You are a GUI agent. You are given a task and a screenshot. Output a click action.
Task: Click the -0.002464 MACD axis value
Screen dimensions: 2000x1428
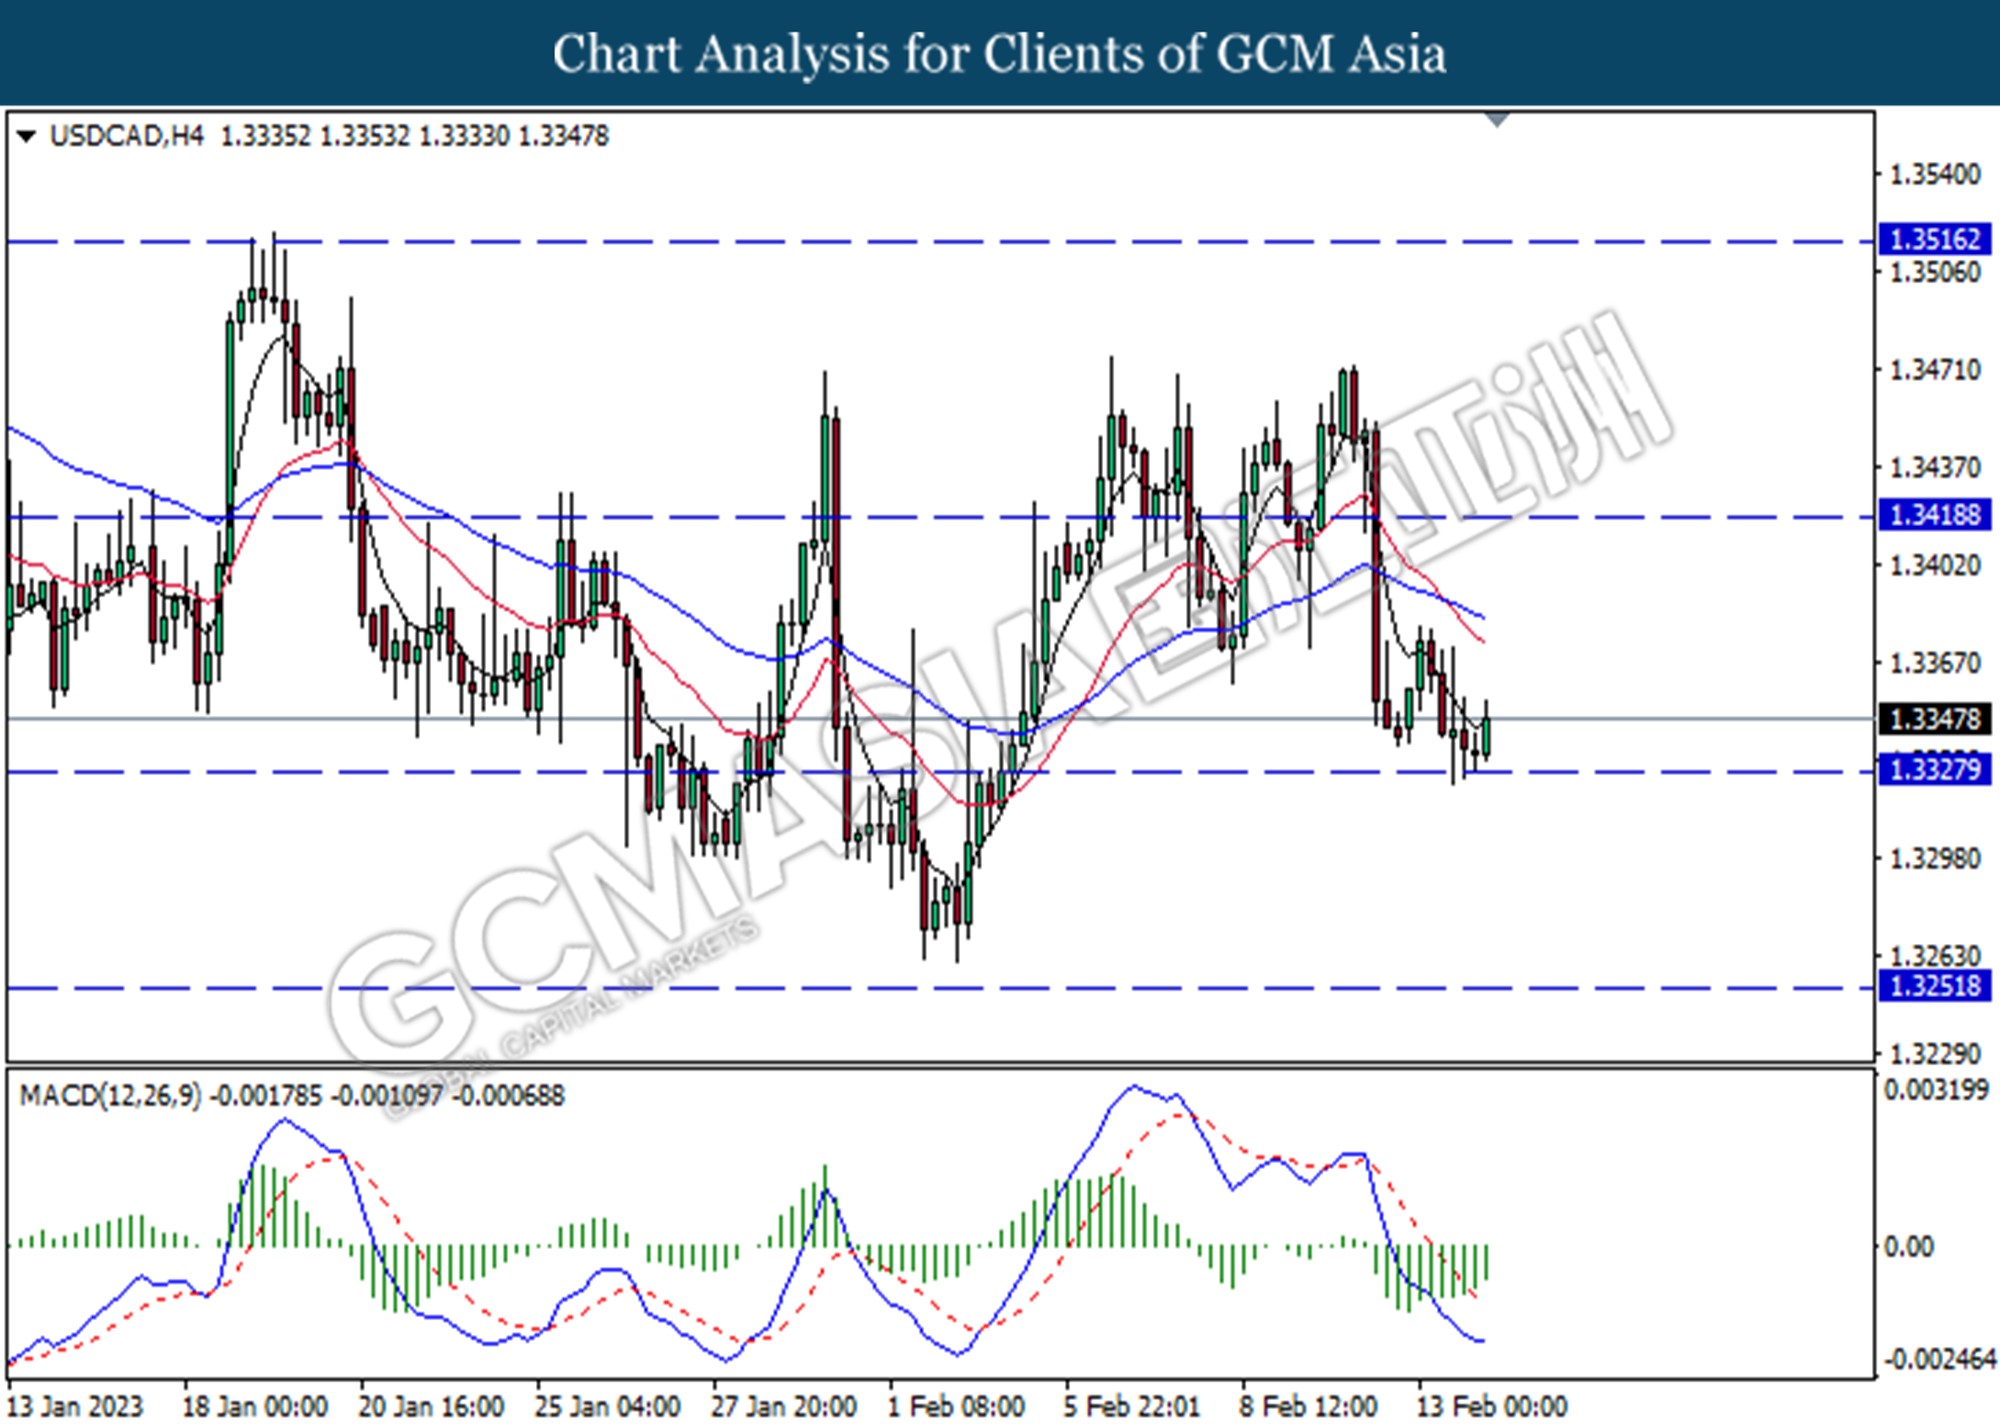tap(1940, 1360)
